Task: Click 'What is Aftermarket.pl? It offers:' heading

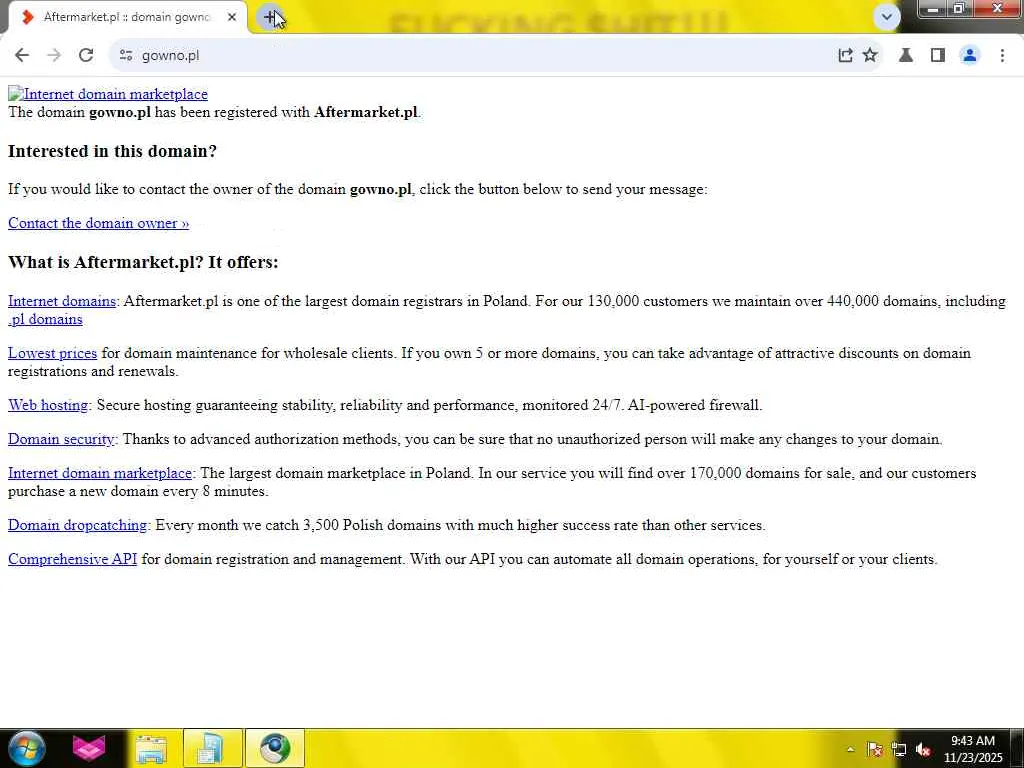Action: coord(143,262)
